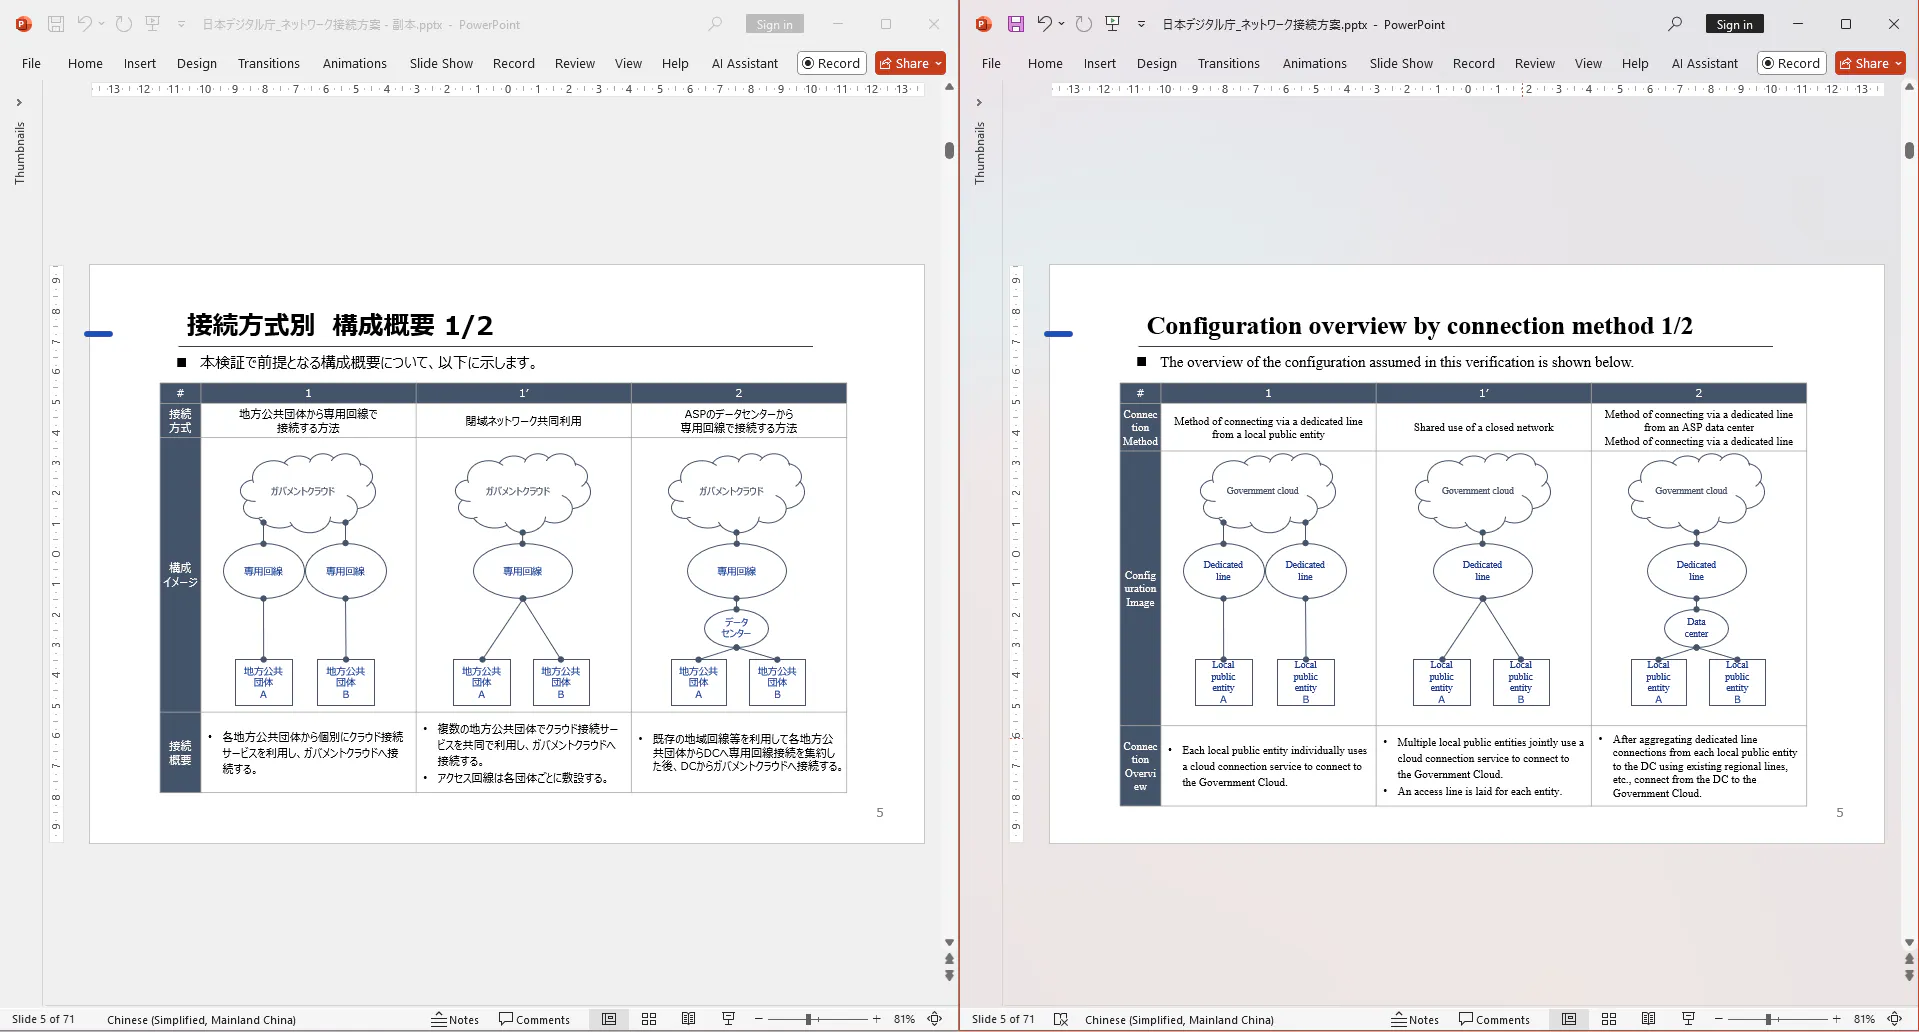The height and width of the screenshot is (1032, 1919).
Task: Click the search magnifier in left window
Action: point(715,24)
